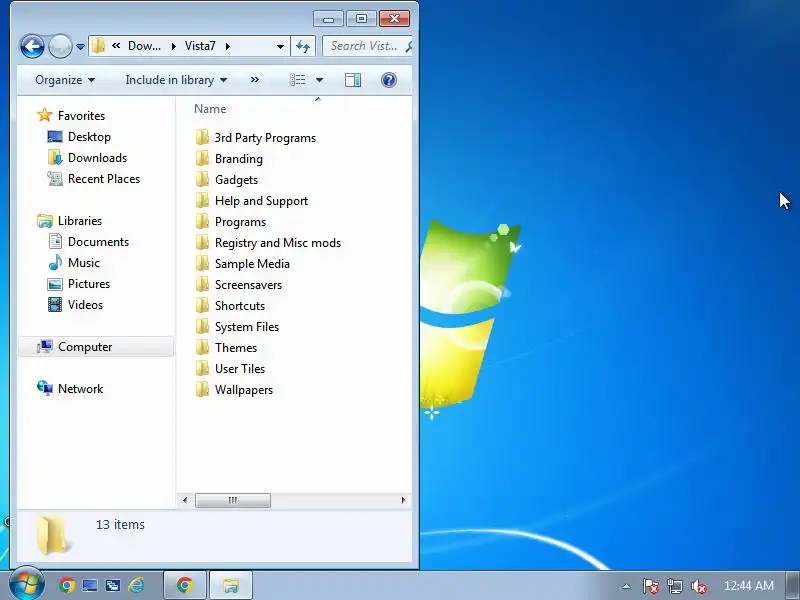Select the System Files folder name
The width and height of the screenshot is (800, 600).
tap(247, 327)
